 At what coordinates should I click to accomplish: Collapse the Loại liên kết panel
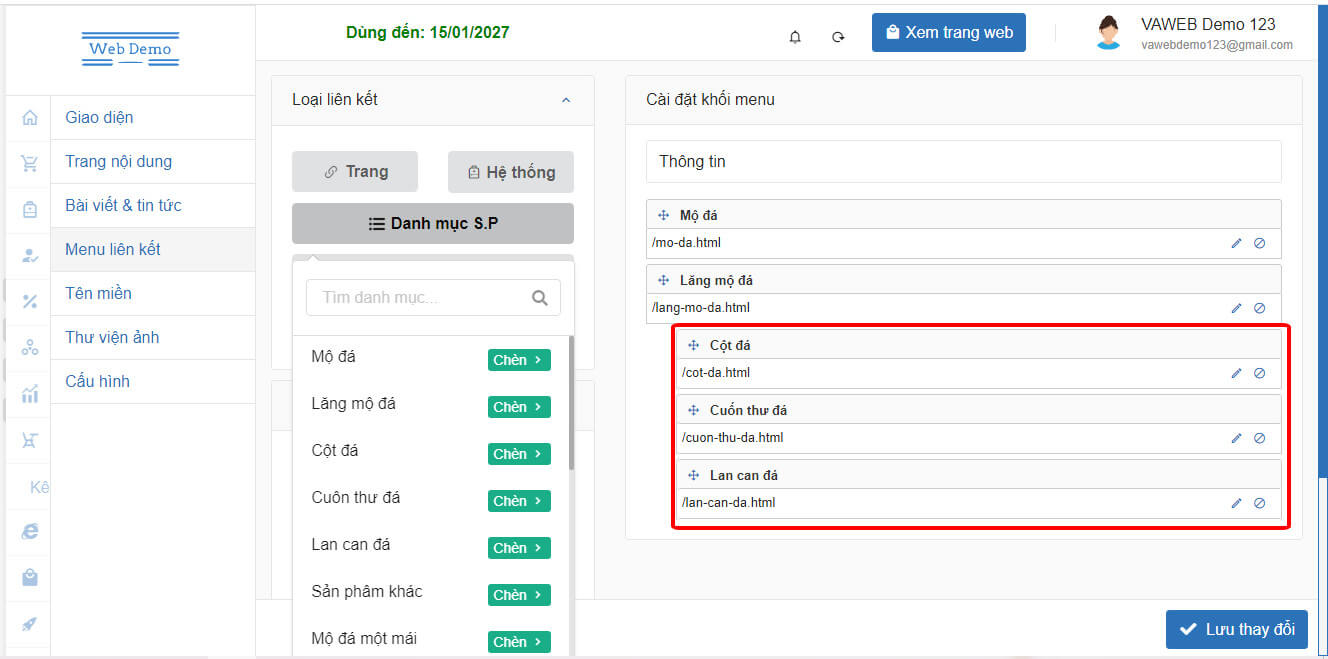click(x=566, y=100)
